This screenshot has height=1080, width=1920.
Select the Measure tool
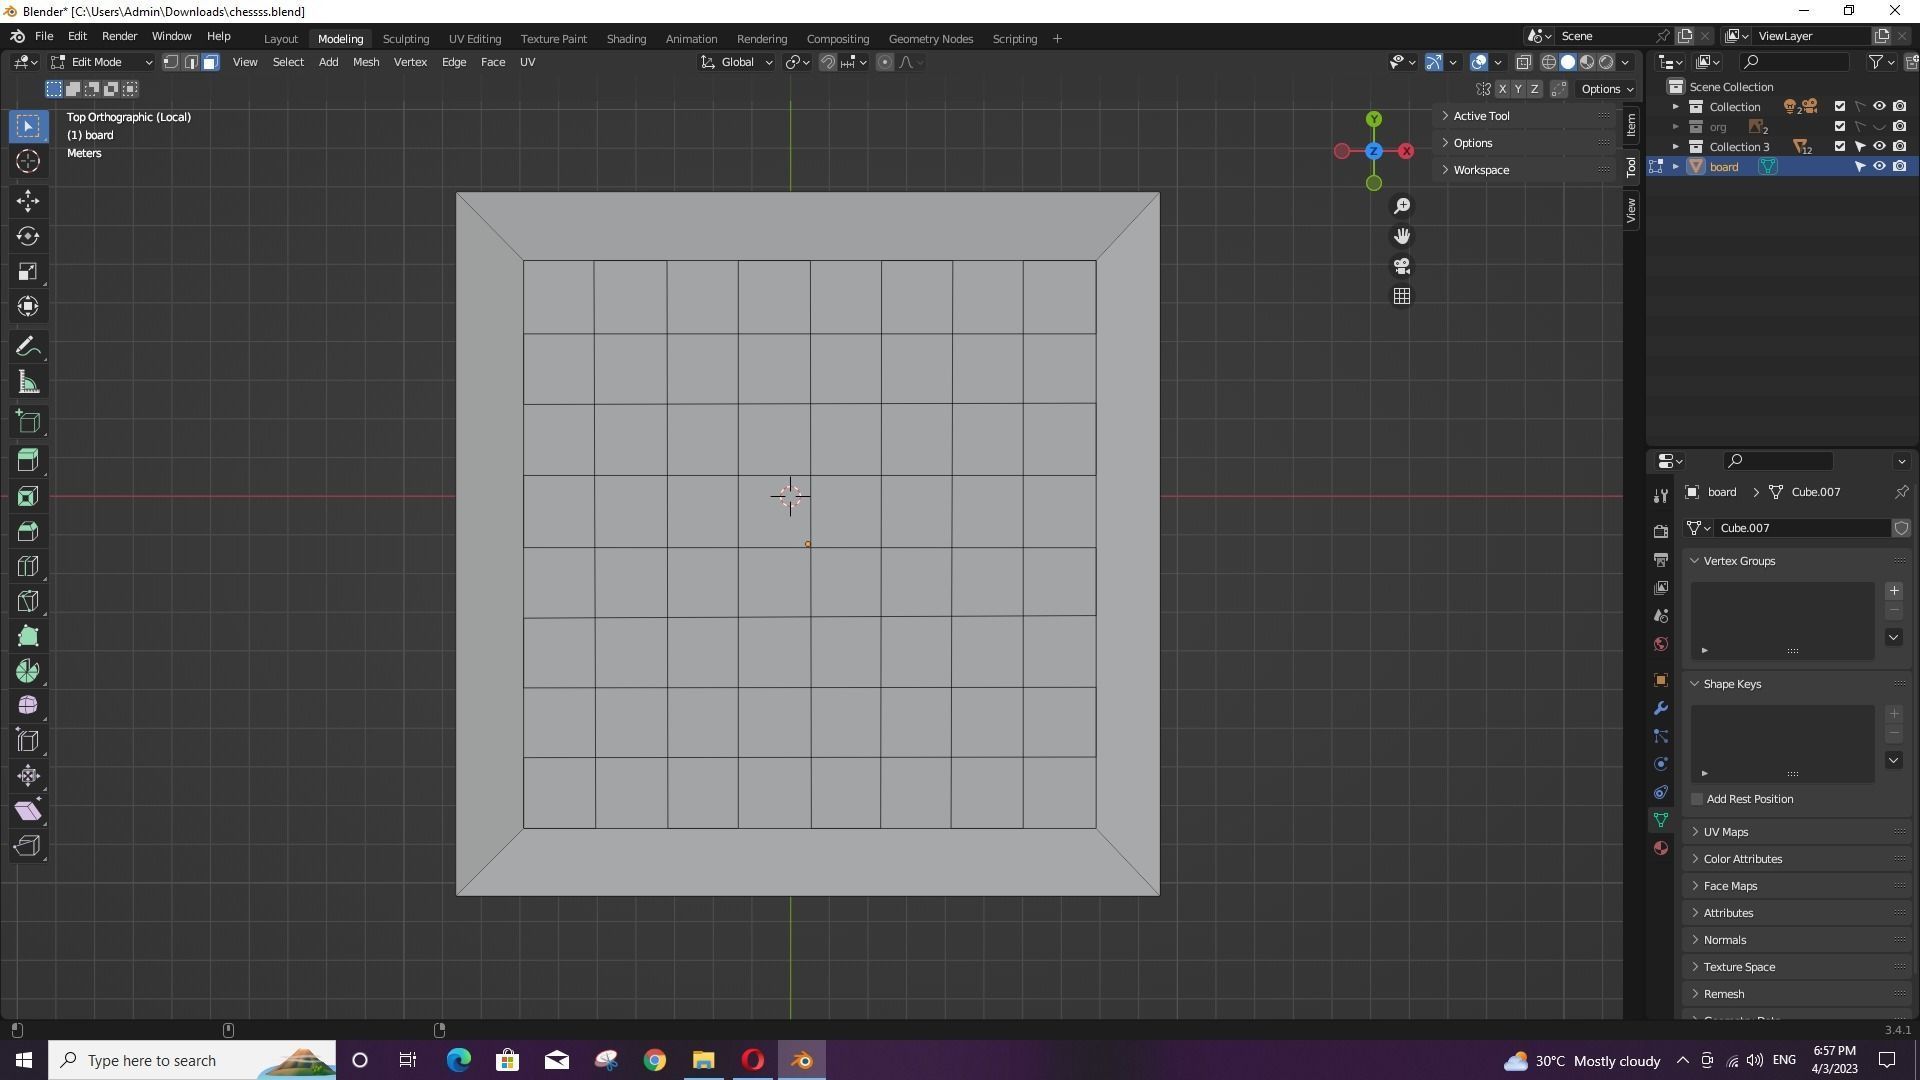[x=28, y=383]
